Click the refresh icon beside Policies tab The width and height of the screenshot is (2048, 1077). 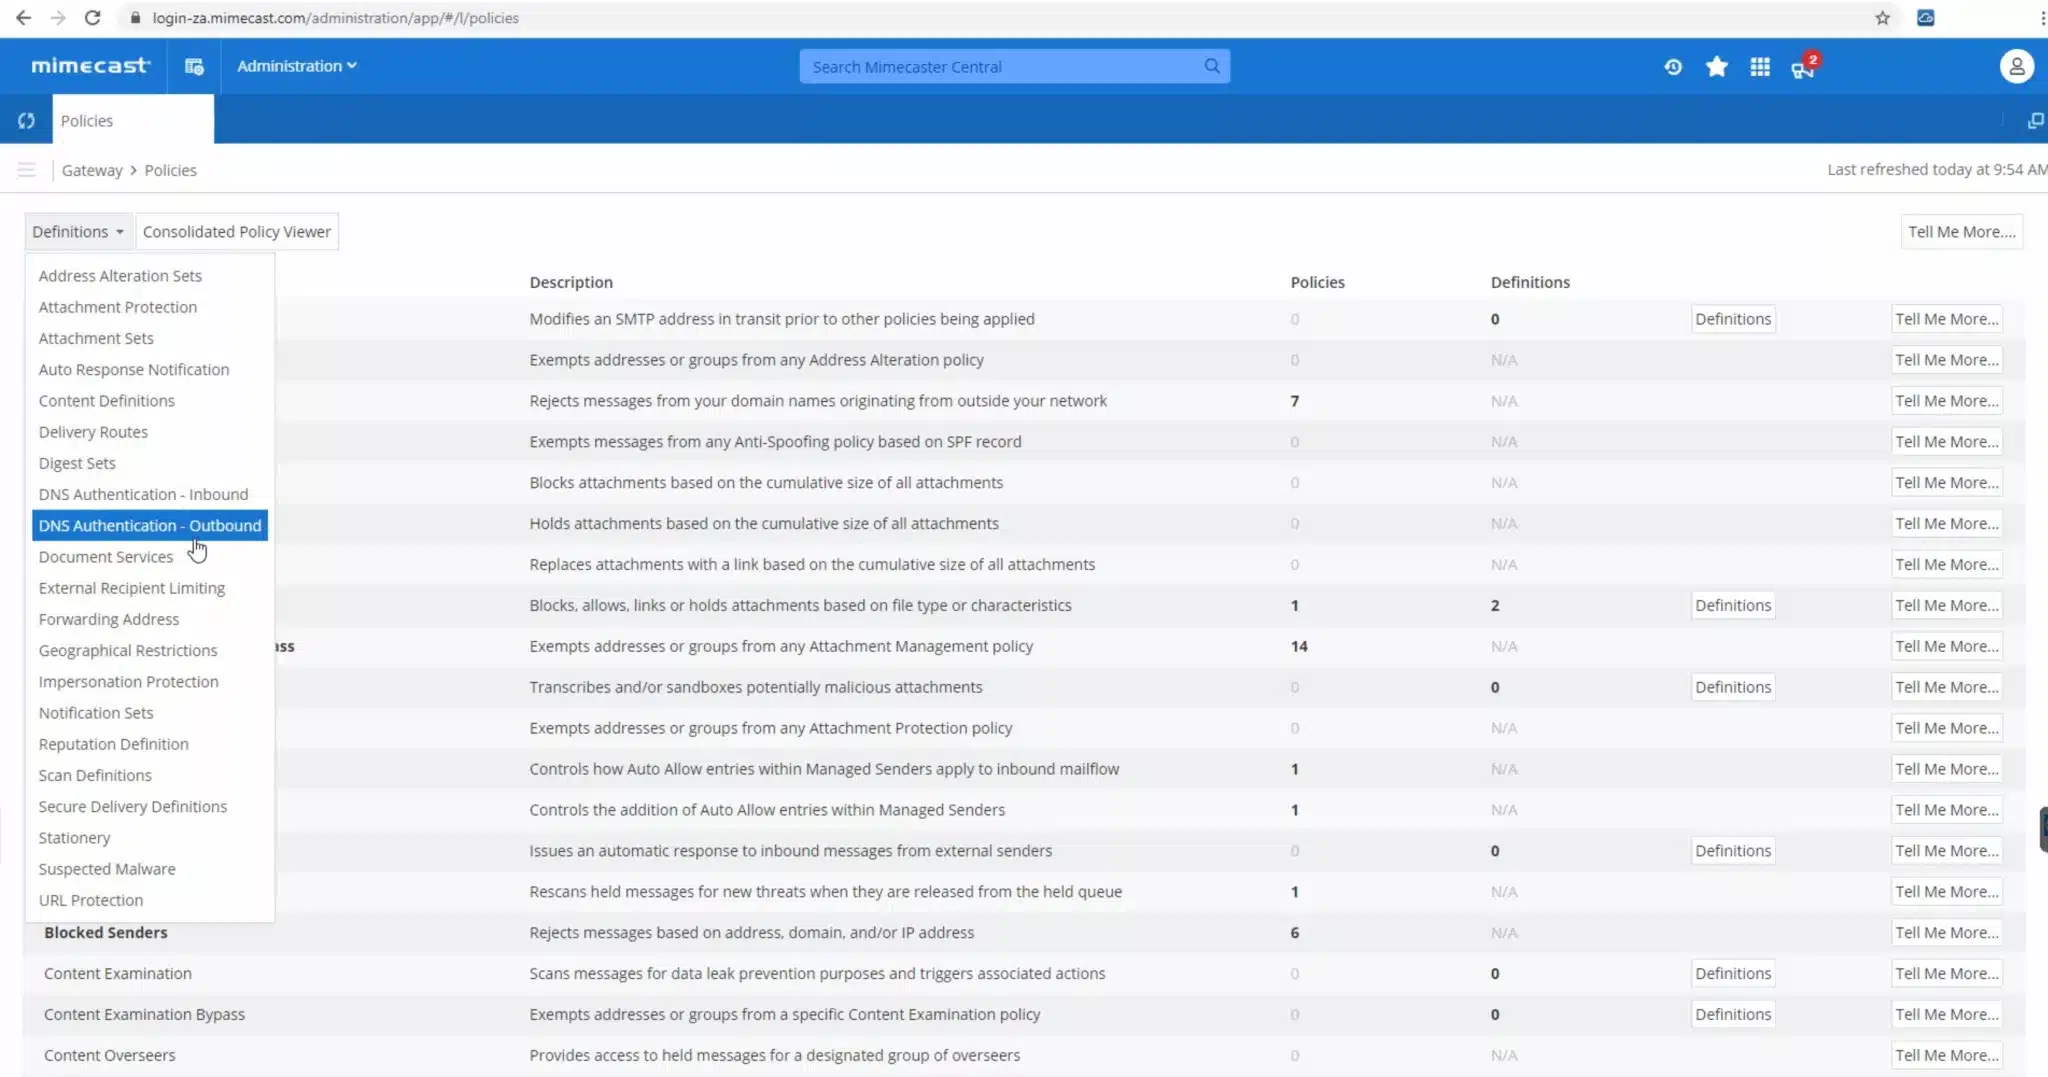point(26,121)
